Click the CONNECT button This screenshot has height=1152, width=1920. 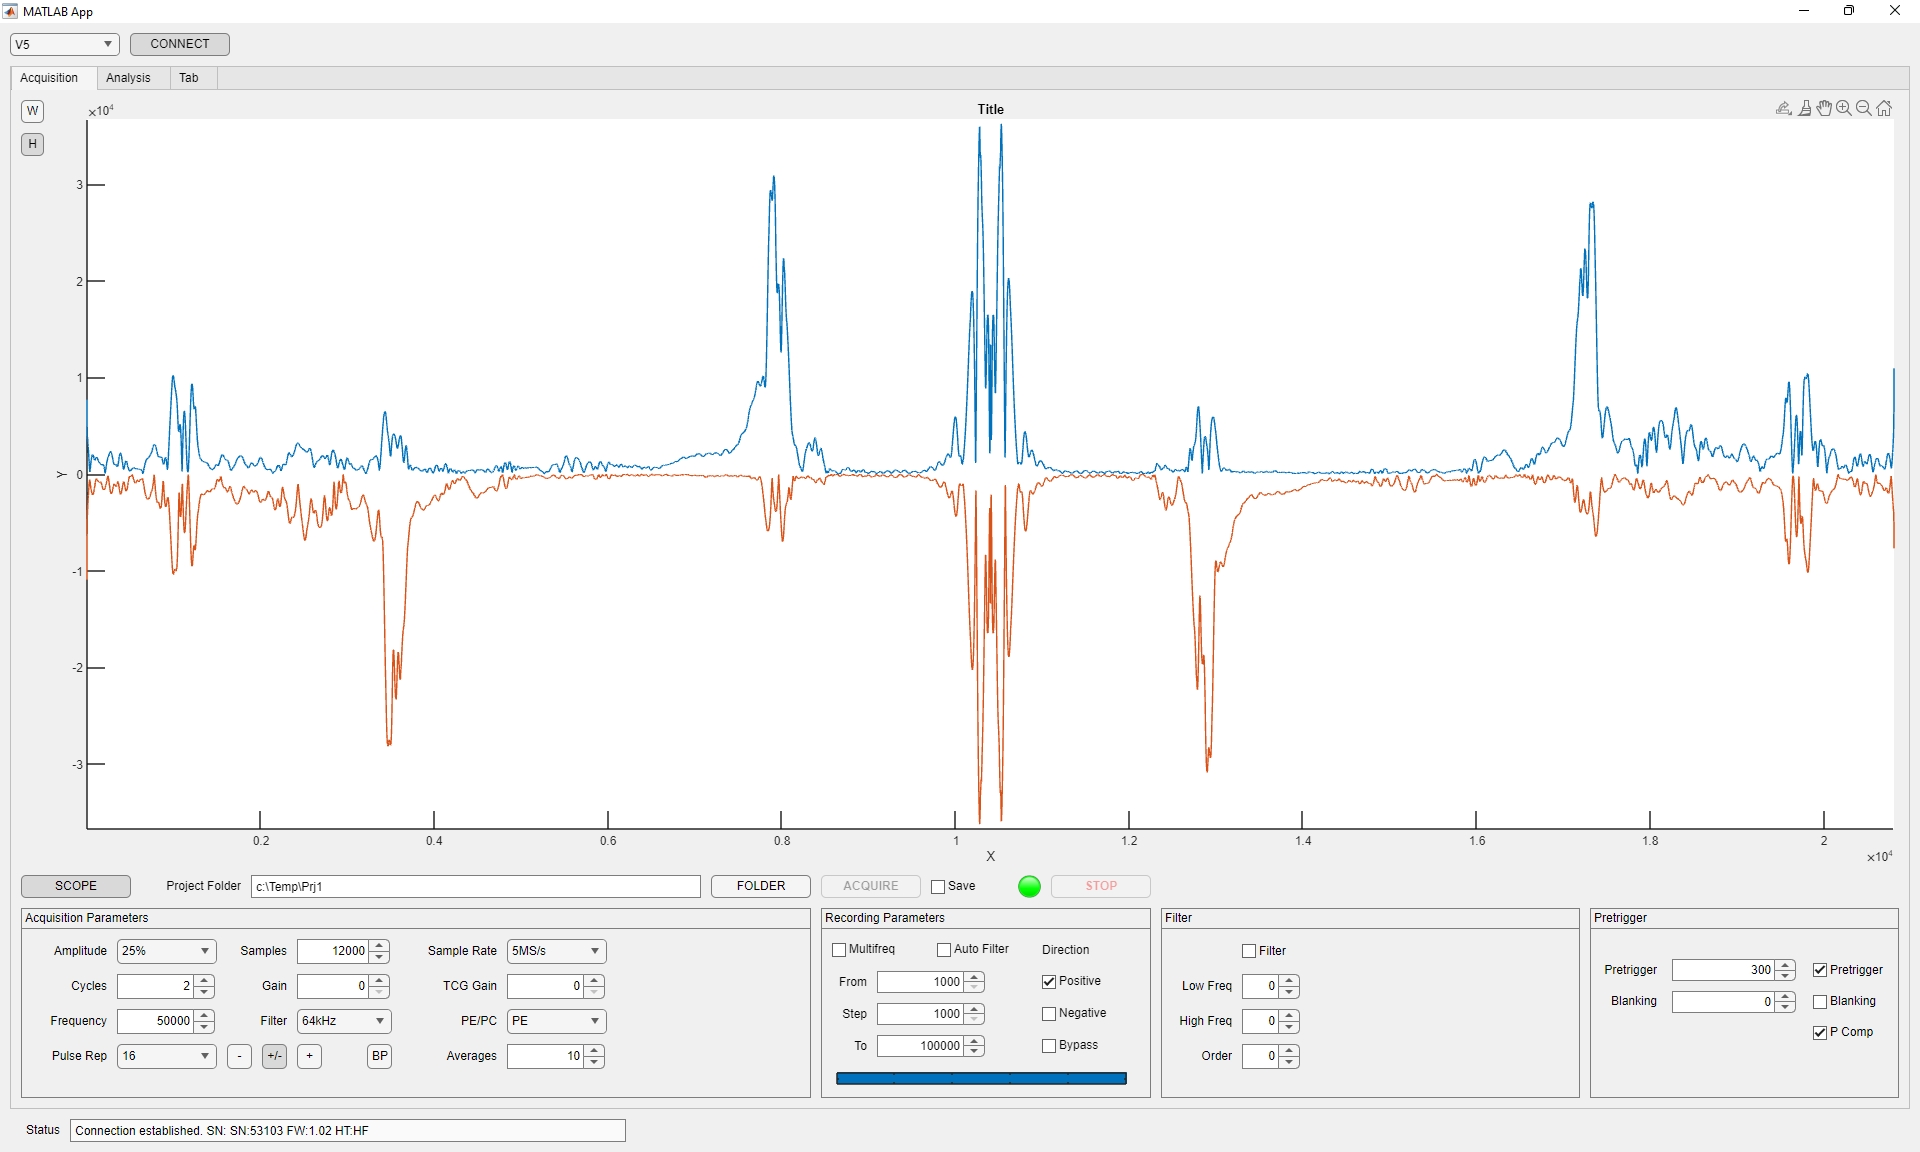click(x=180, y=44)
